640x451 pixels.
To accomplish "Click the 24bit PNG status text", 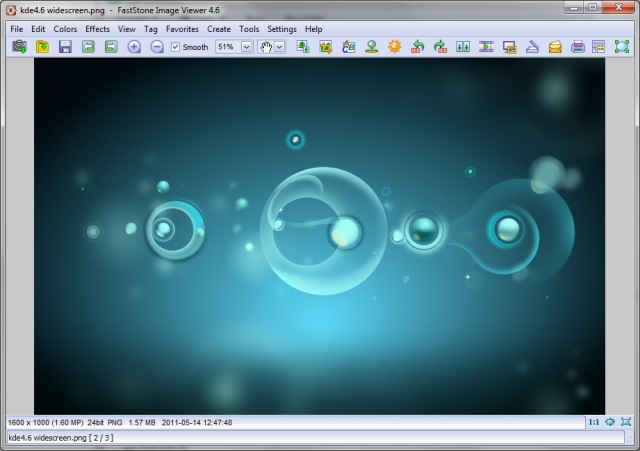I will 105,422.
